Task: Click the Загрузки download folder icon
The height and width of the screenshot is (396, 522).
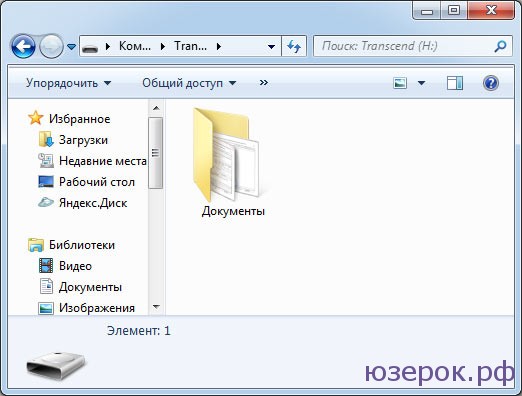Action: pyautogui.click(x=46, y=139)
